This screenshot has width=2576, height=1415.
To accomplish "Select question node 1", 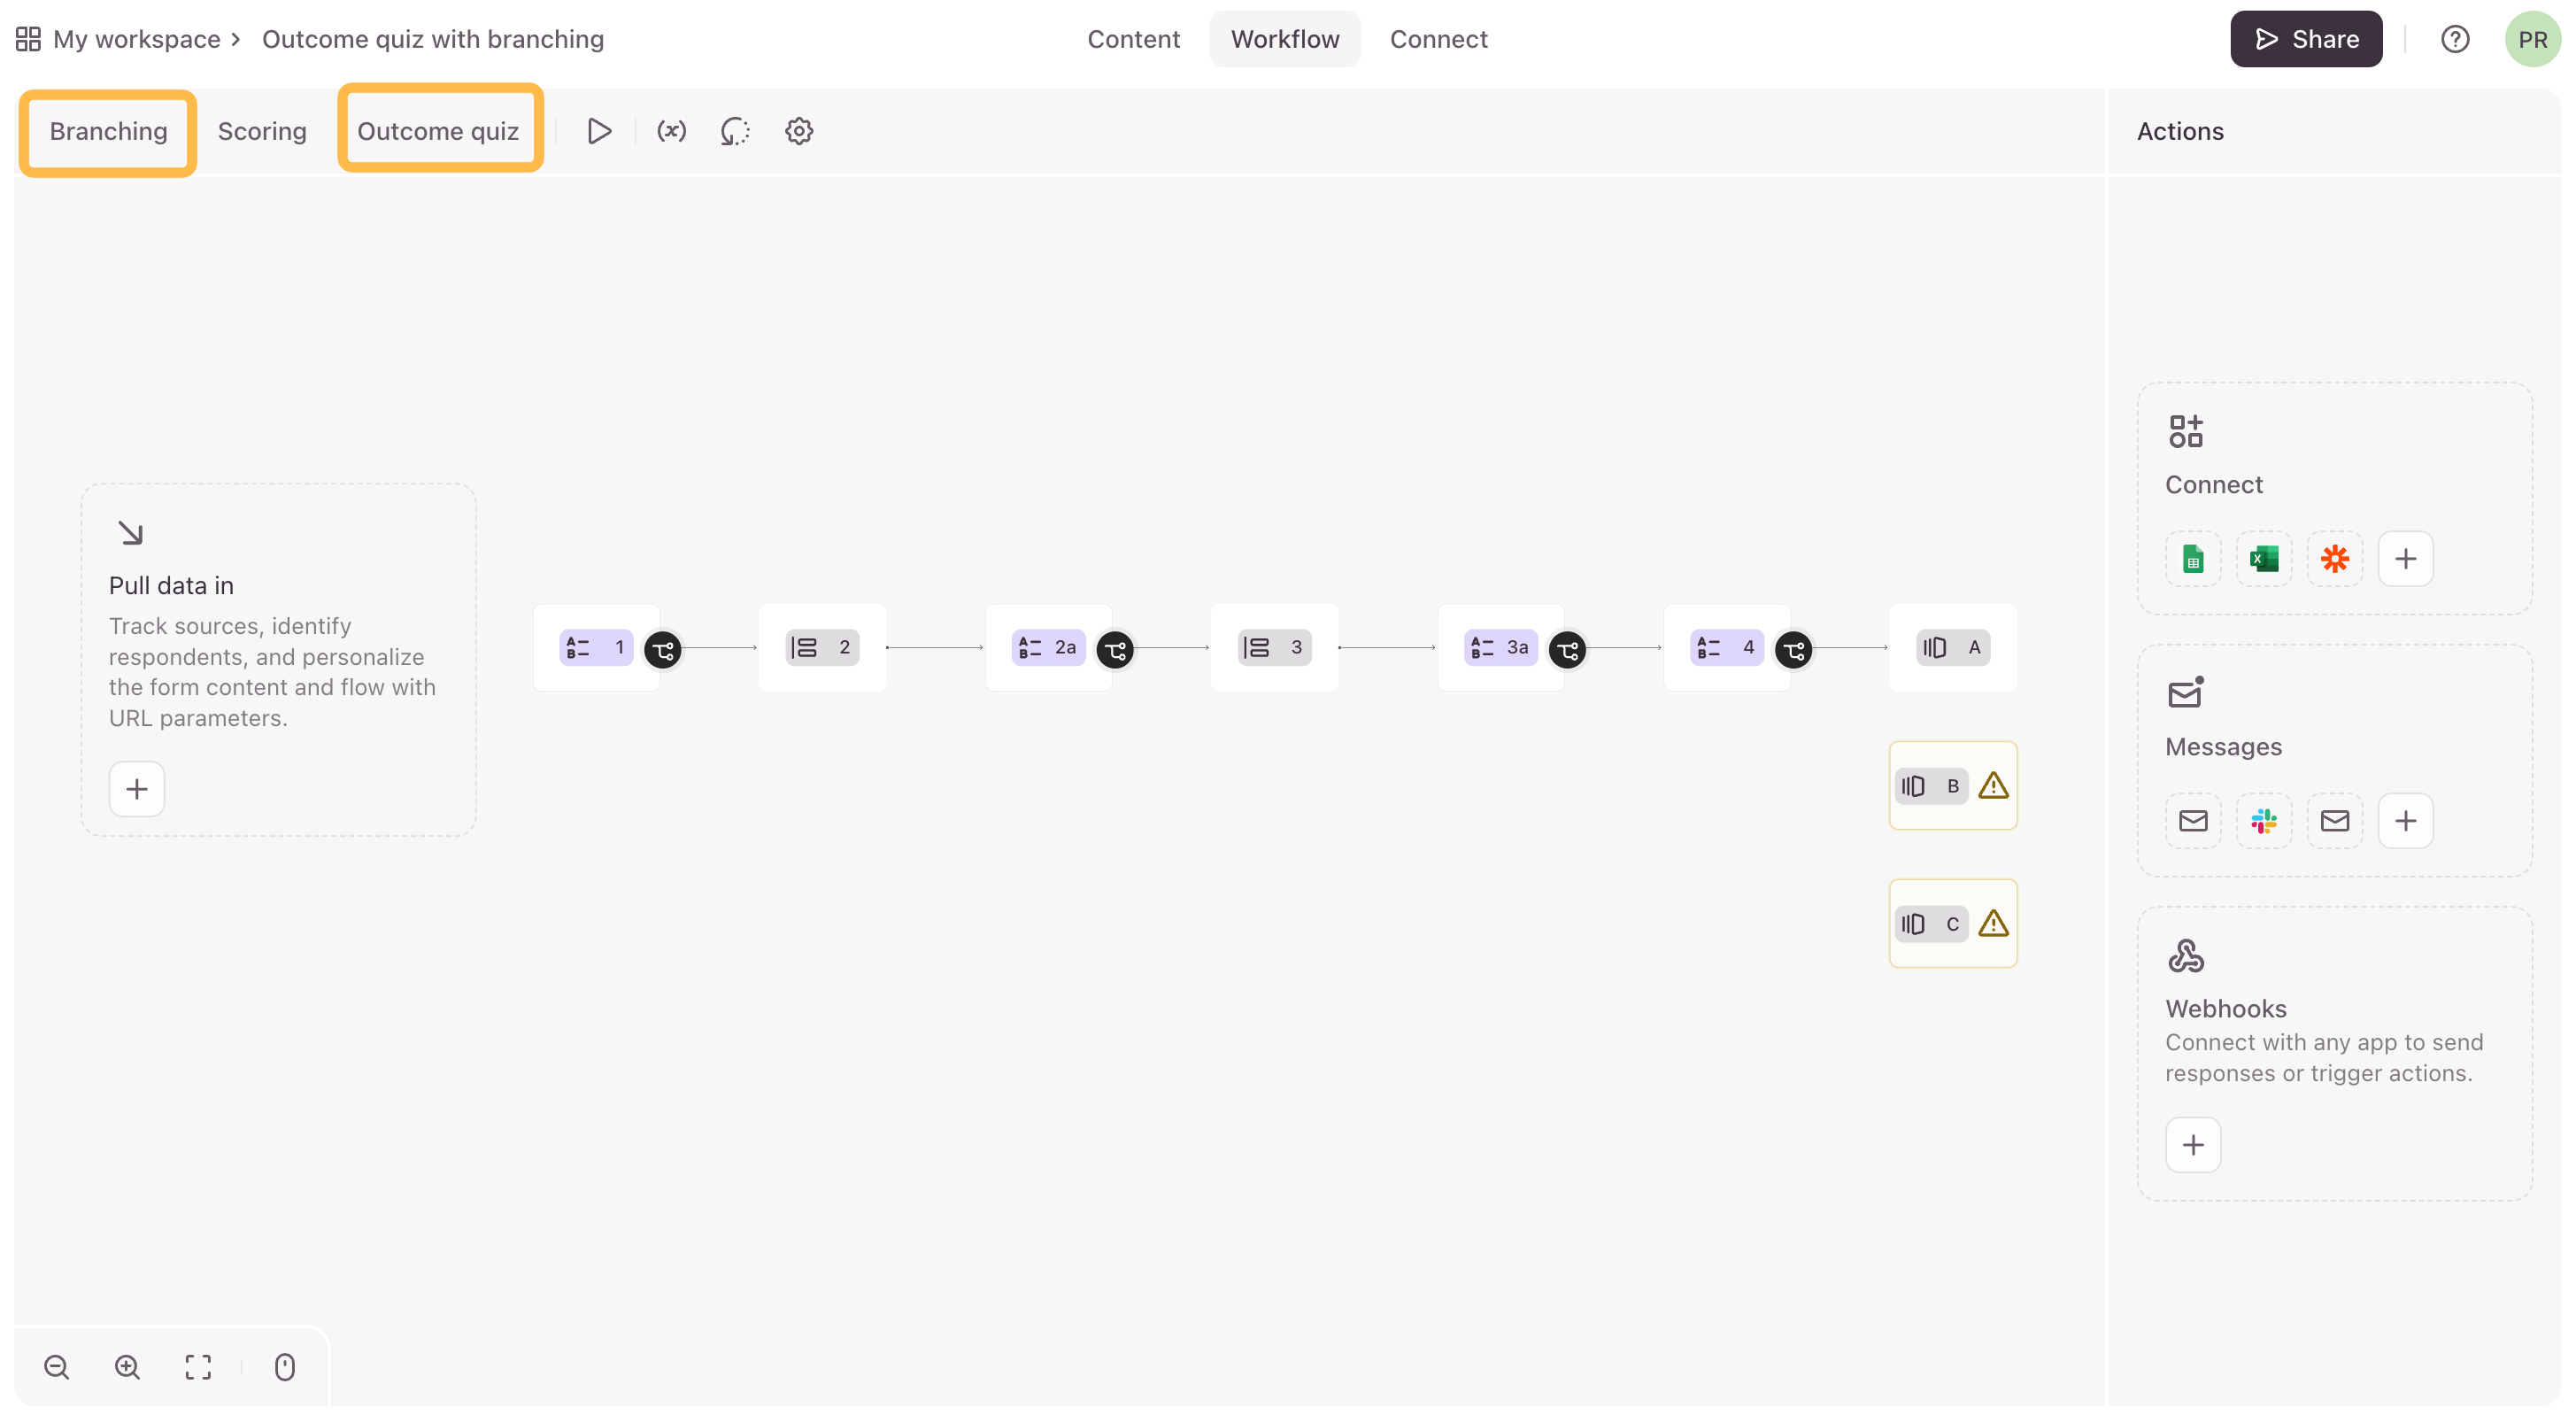I will tap(596, 647).
